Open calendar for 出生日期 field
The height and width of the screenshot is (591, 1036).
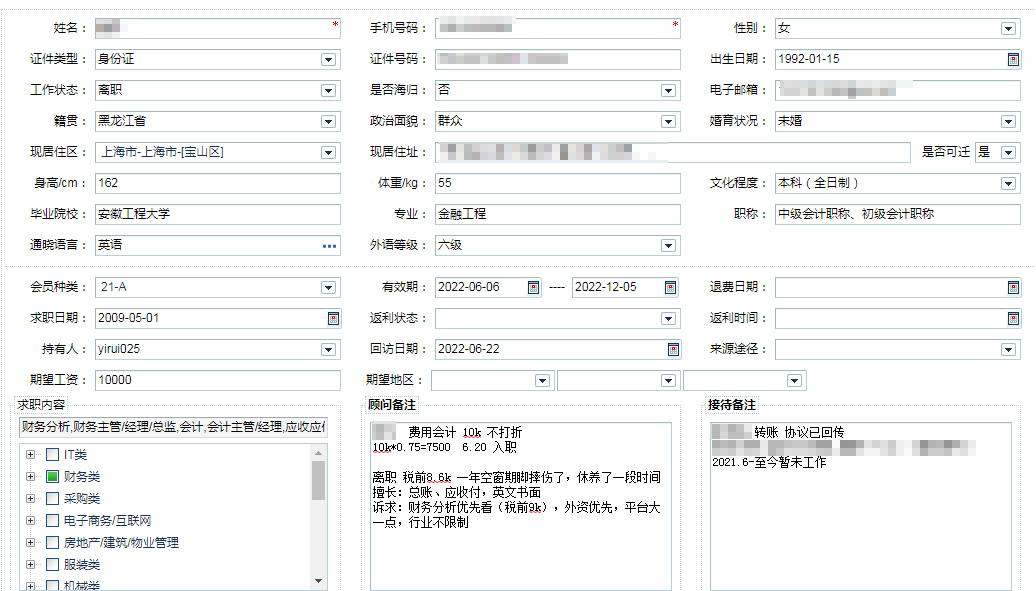1013,59
